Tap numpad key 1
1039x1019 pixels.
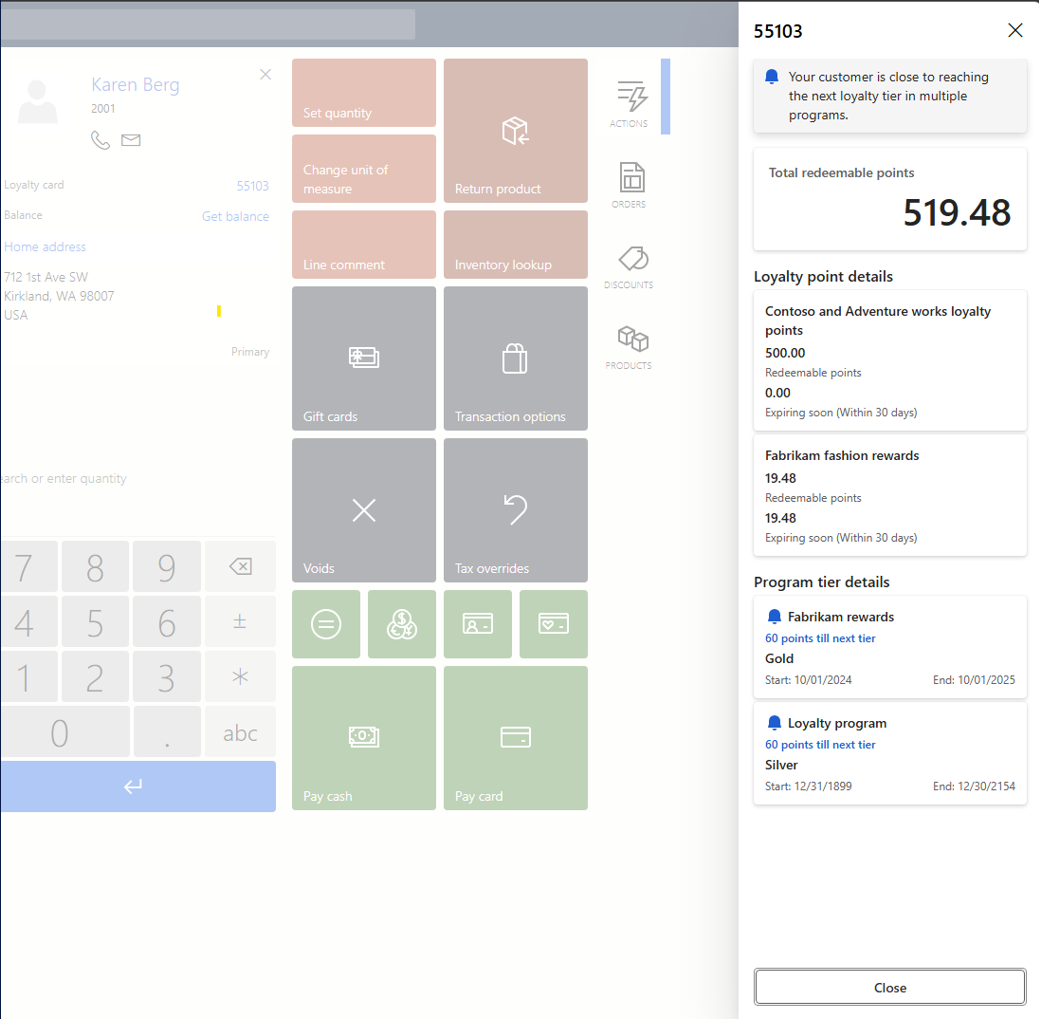point(29,676)
